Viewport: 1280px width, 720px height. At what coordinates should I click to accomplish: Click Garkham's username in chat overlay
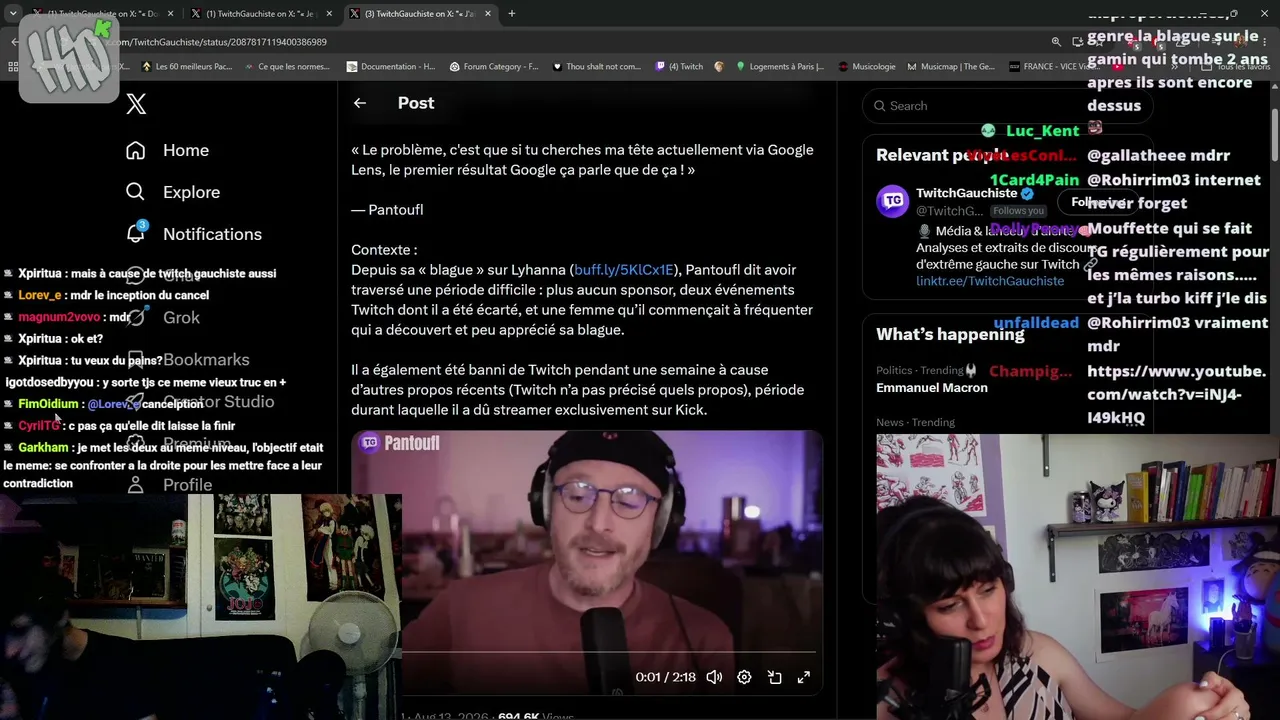(43, 448)
